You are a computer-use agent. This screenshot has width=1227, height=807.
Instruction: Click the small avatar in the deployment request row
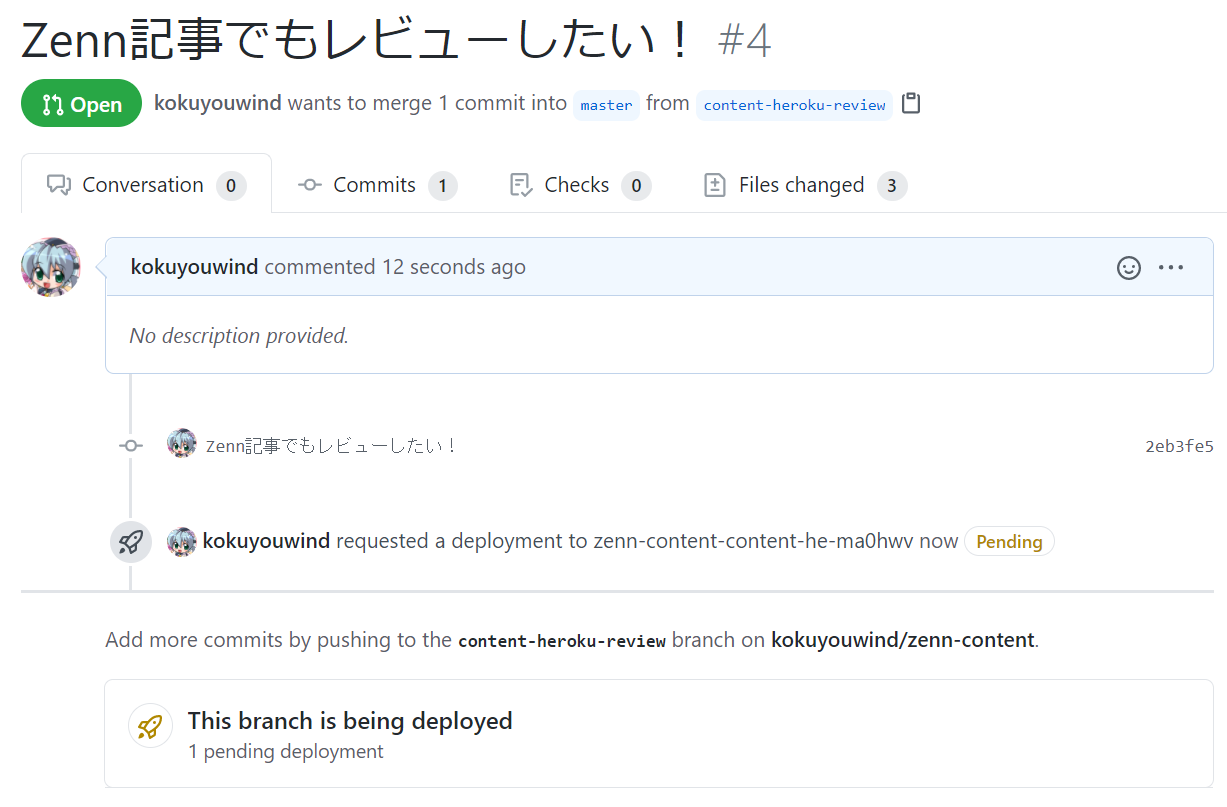point(182,542)
